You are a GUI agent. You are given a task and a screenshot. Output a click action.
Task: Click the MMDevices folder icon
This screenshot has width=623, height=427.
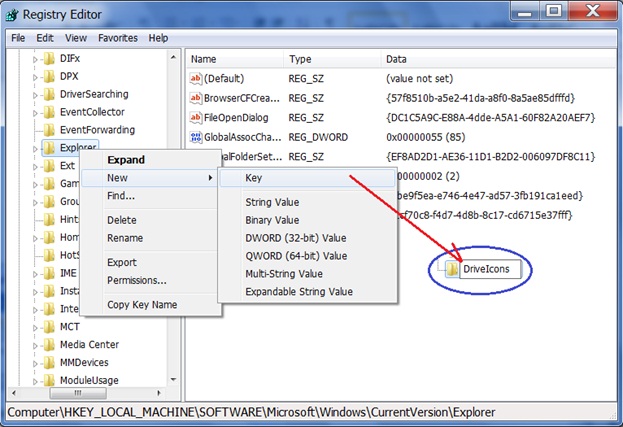pyautogui.click(x=49, y=363)
